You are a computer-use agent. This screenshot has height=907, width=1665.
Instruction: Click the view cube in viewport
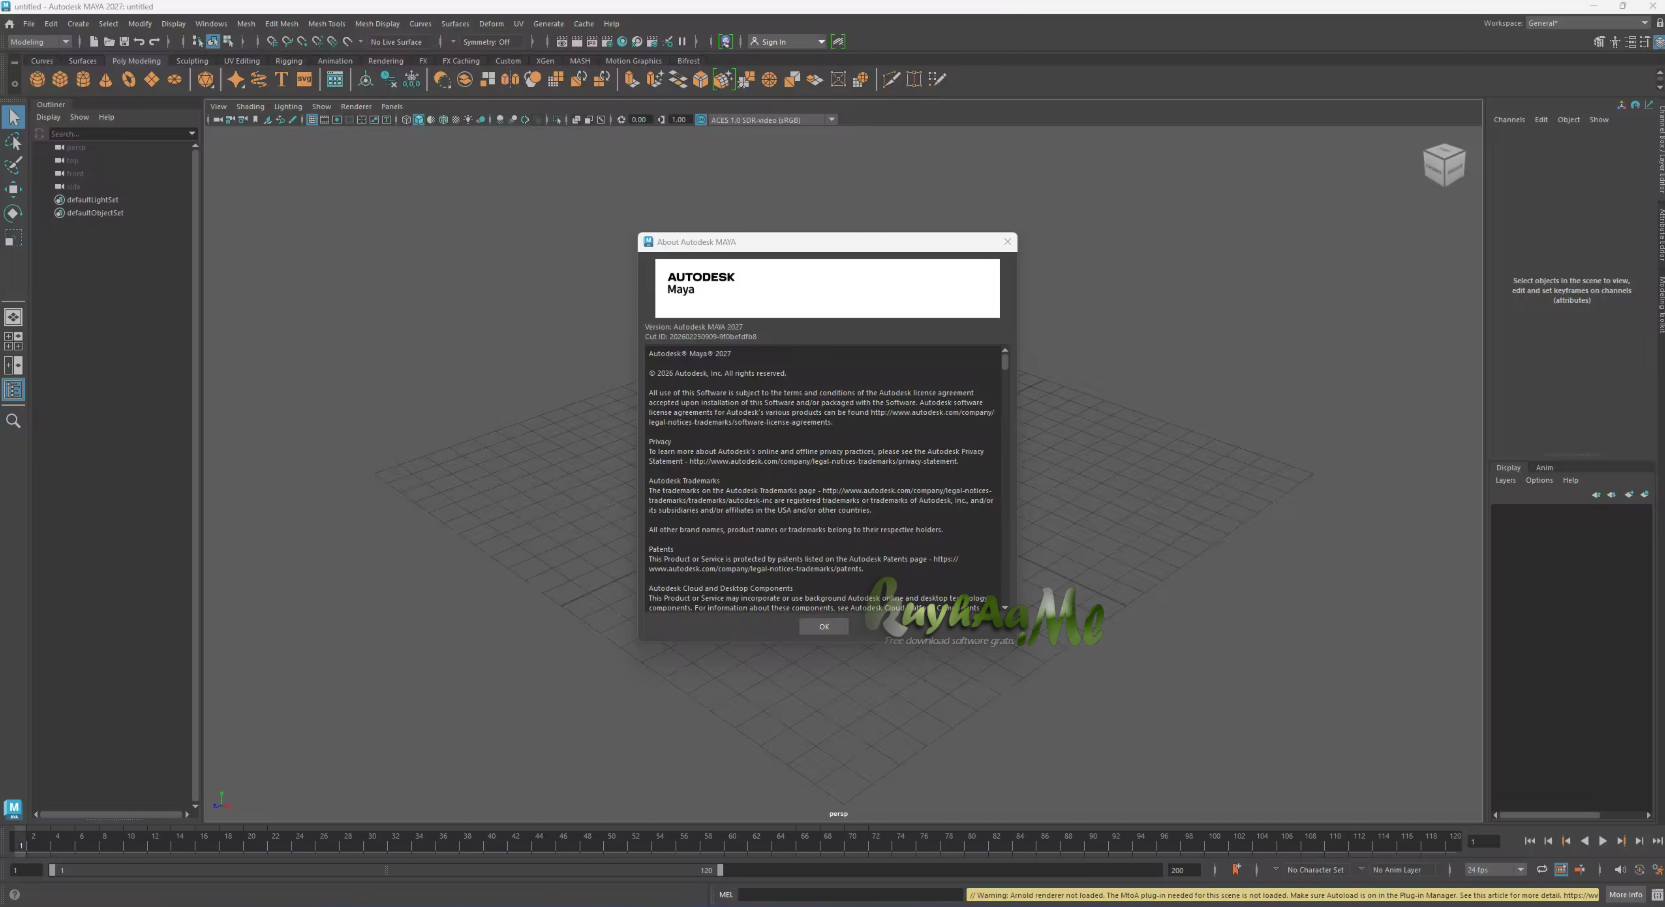click(x=1444, y=164)
